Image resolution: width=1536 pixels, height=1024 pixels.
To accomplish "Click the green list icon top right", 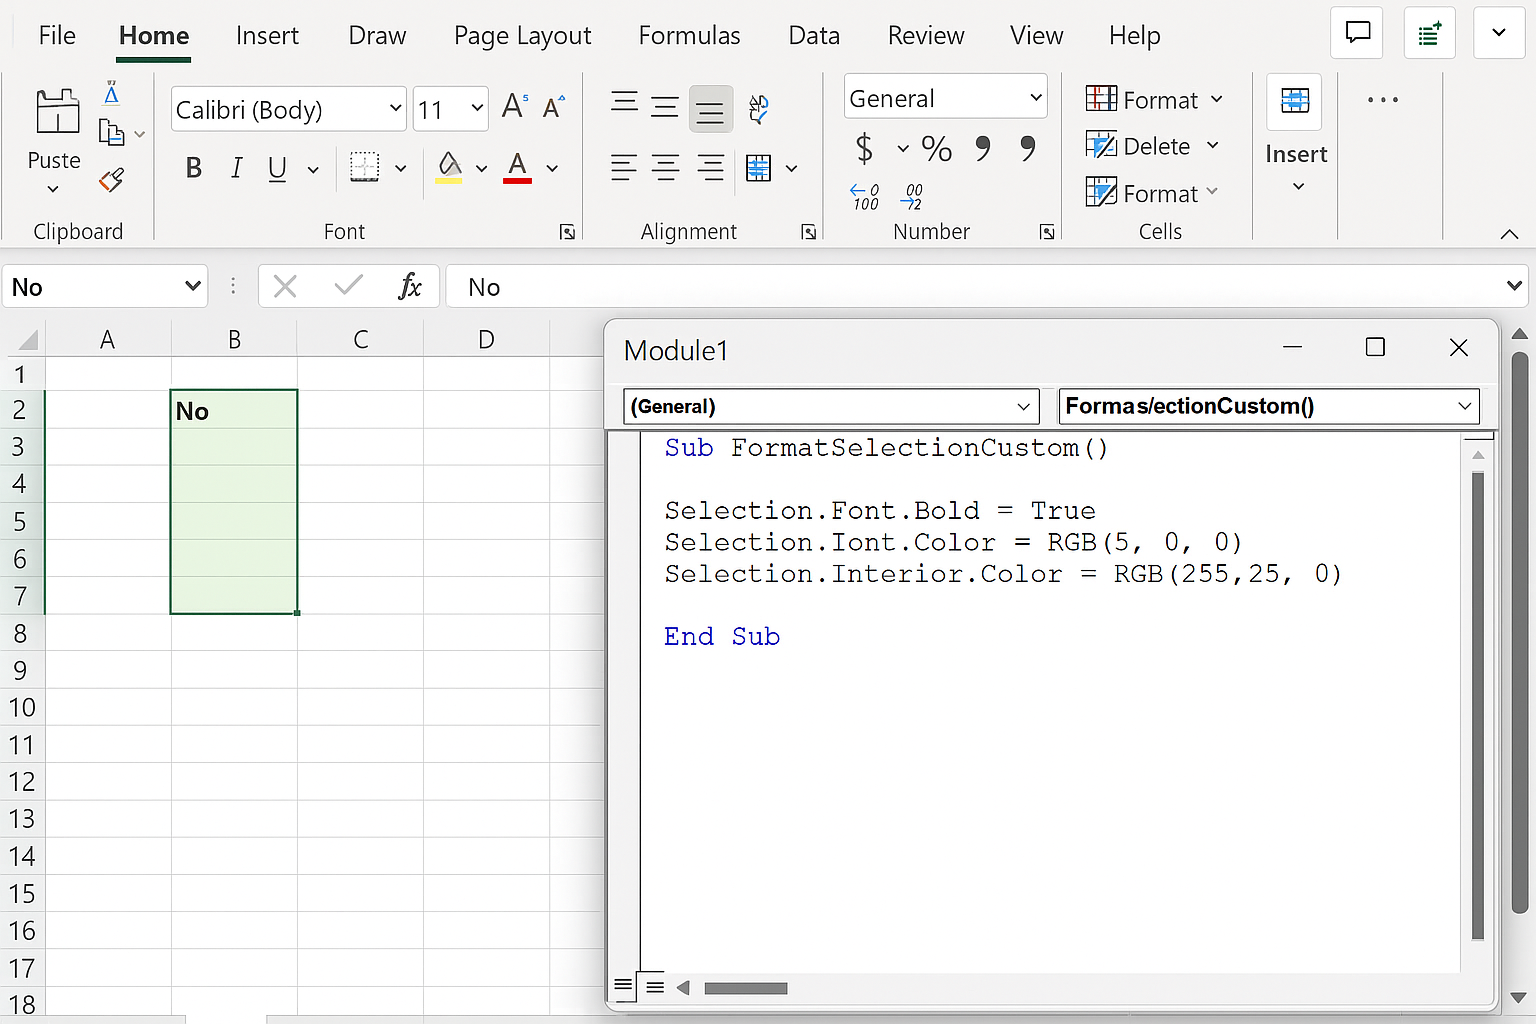I will tap(1429, 33).
